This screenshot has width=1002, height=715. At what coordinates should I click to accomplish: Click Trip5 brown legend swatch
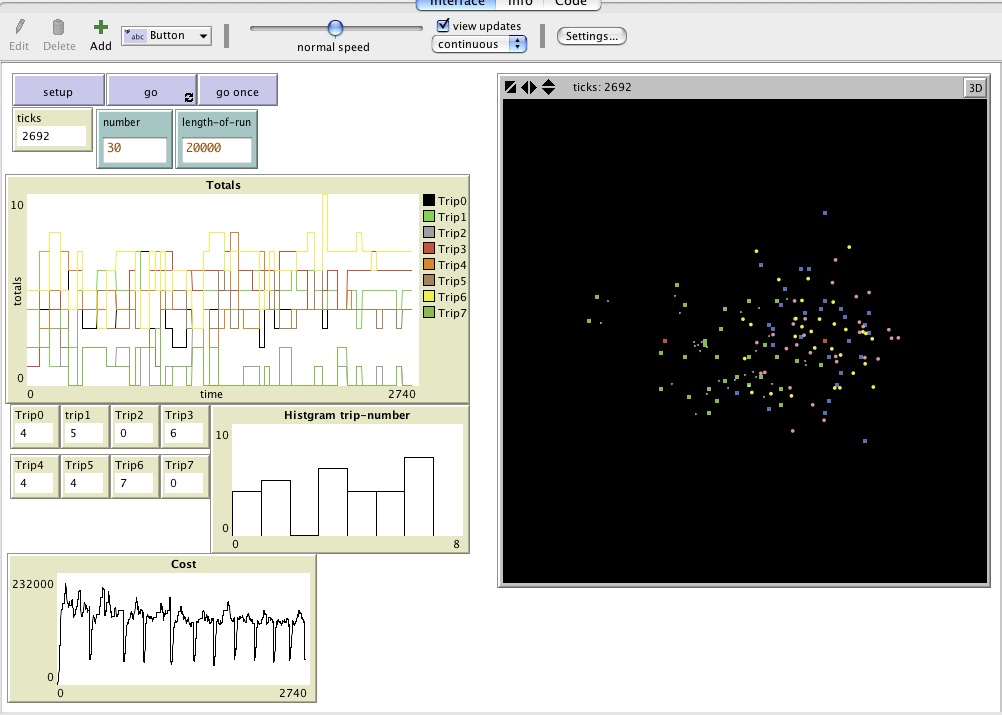click(429, 281)
